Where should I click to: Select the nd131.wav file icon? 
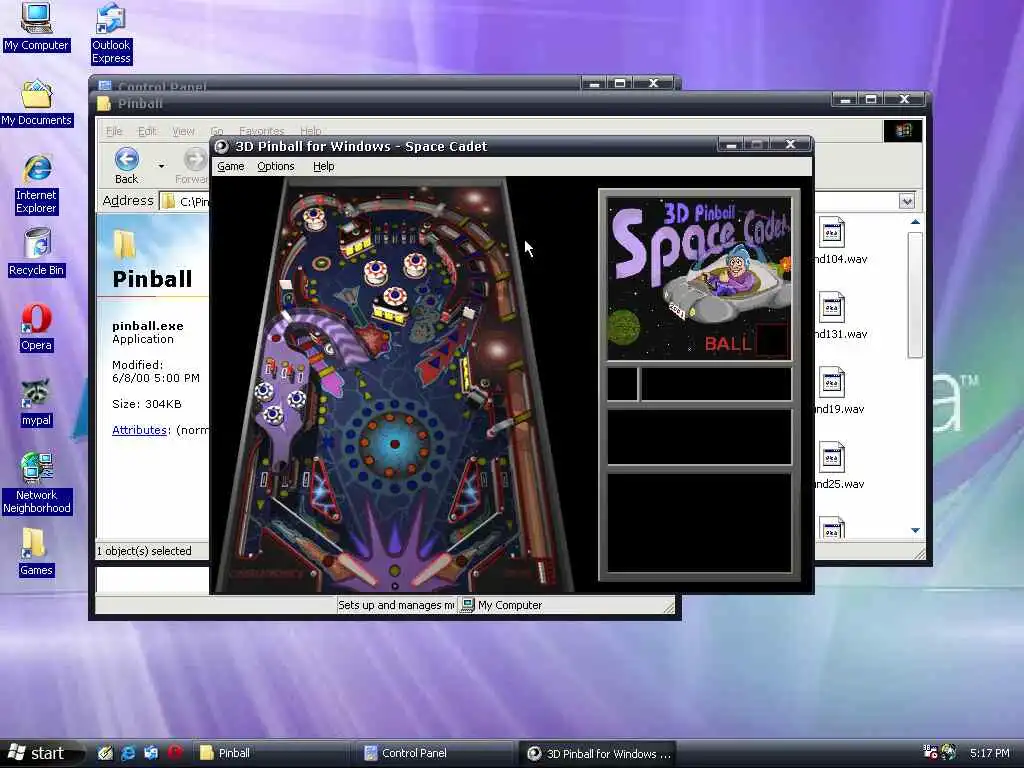(x=832, y=308)
